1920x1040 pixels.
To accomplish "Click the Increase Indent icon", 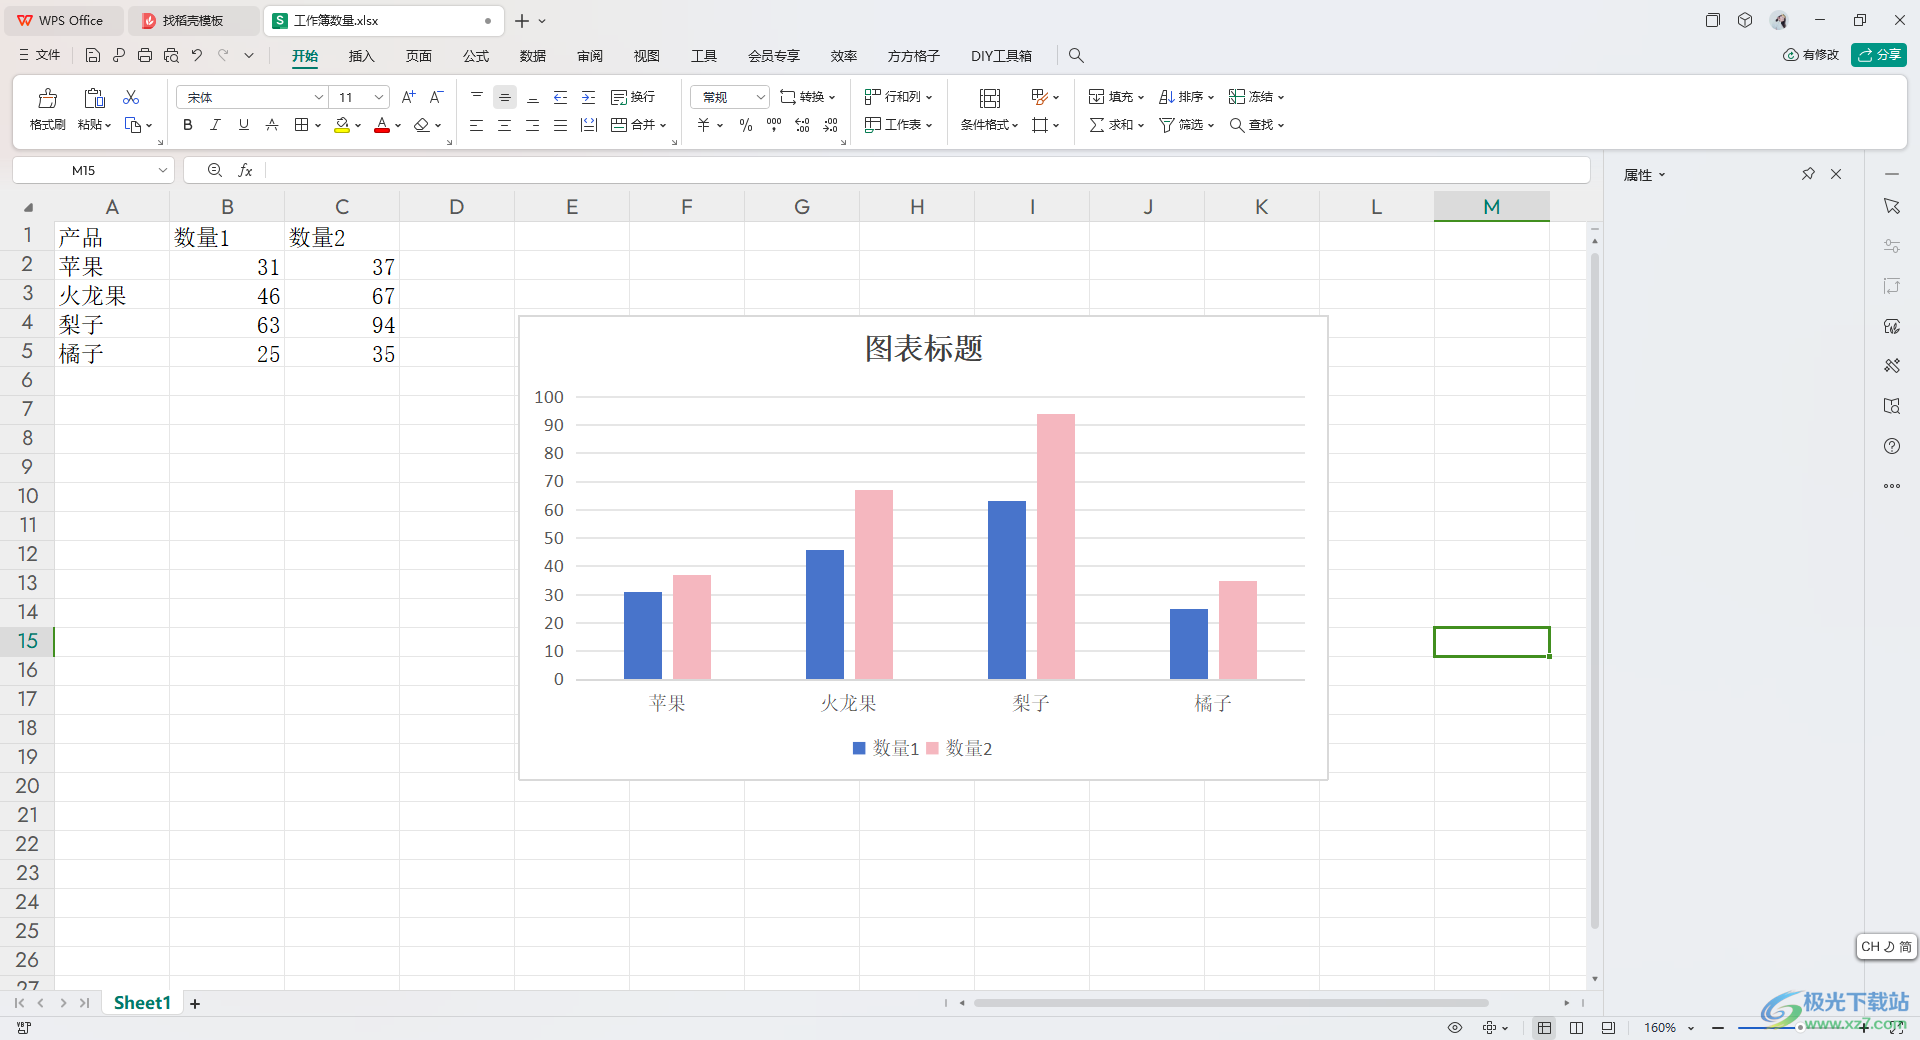I will [589, 97].
